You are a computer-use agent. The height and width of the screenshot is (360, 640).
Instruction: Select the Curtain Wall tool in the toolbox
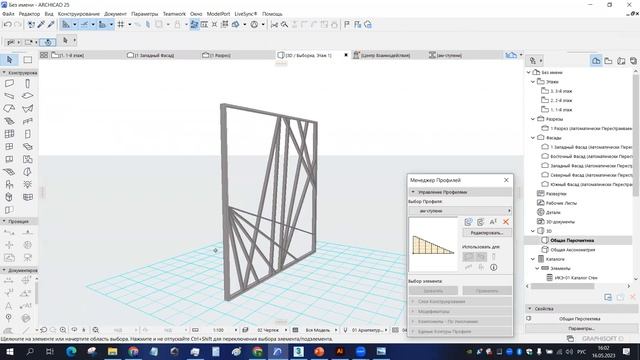[x=9, y=134]
